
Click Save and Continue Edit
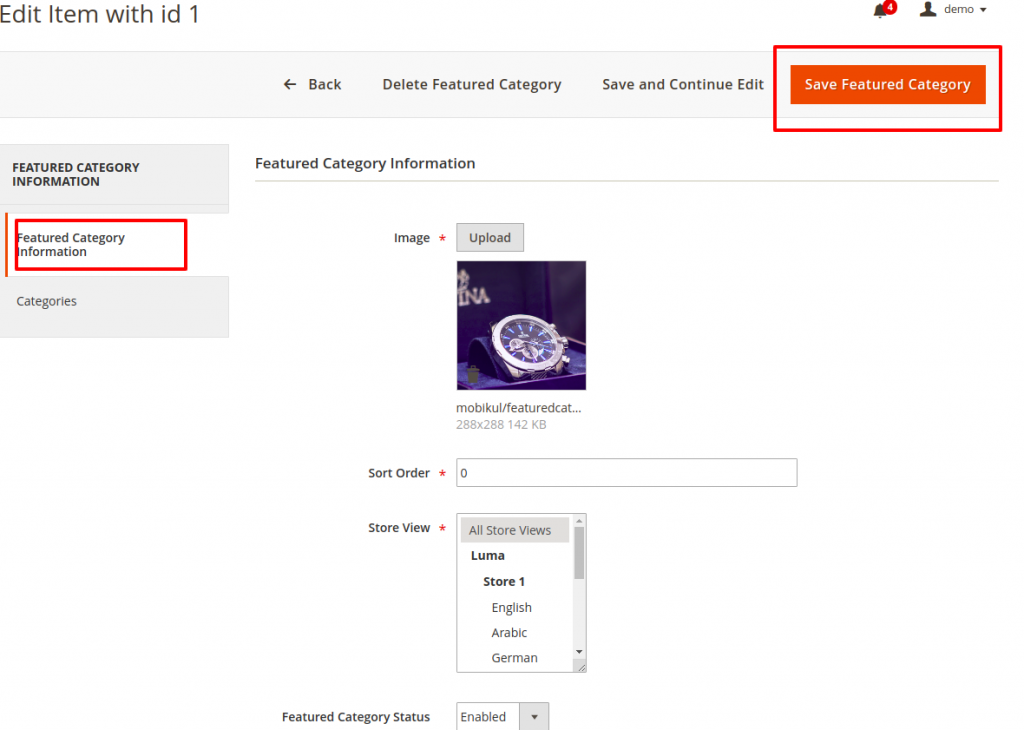point(682,85)
